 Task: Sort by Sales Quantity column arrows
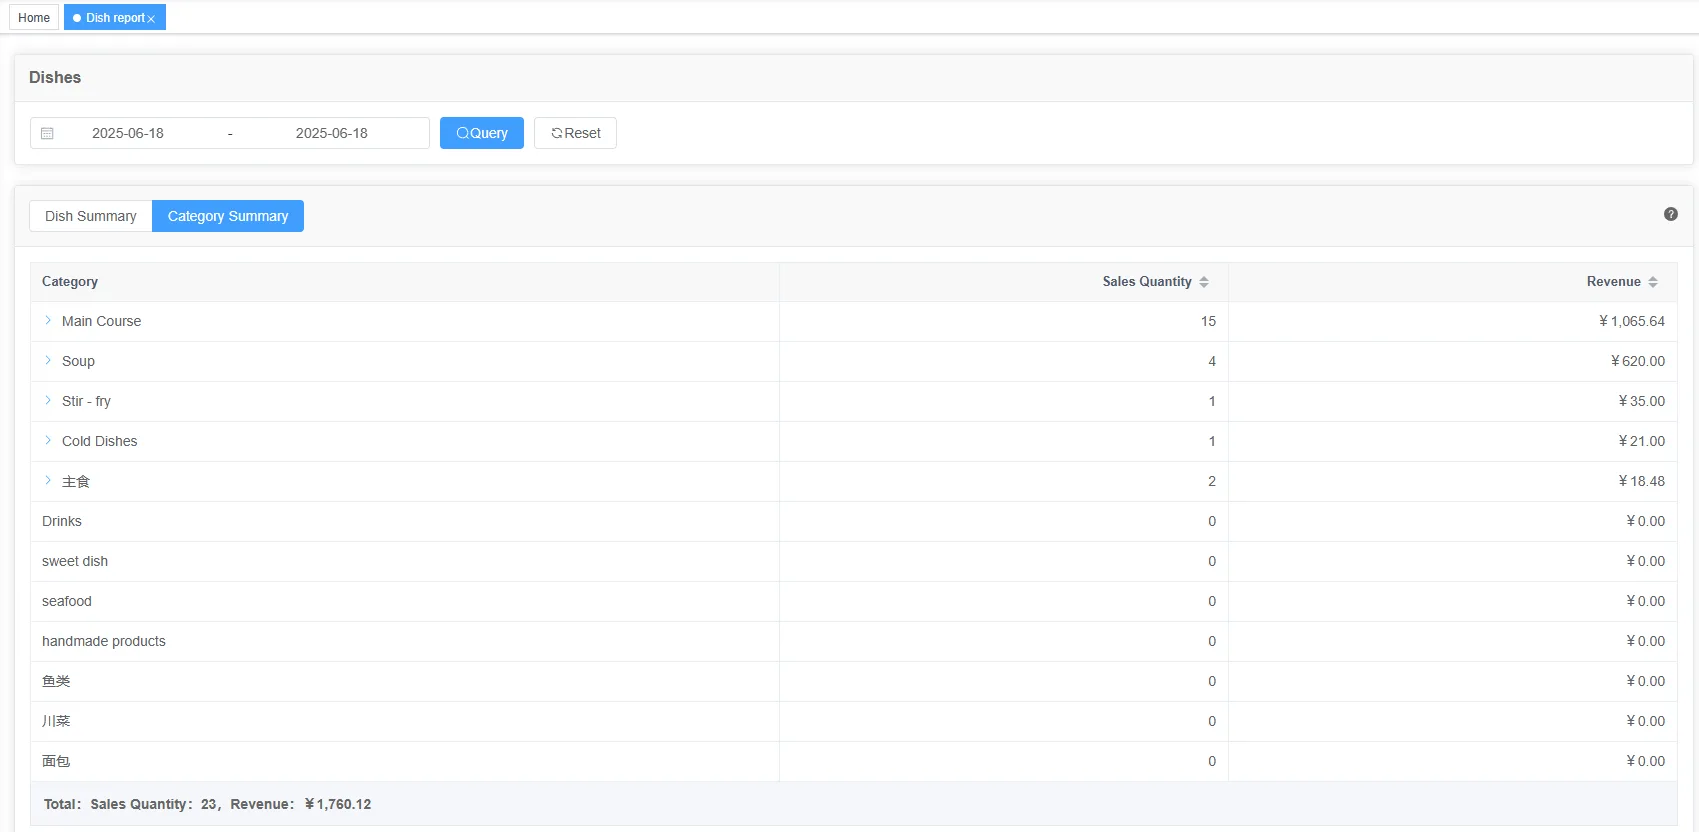pyautogui.click(x=1204, y=282)
